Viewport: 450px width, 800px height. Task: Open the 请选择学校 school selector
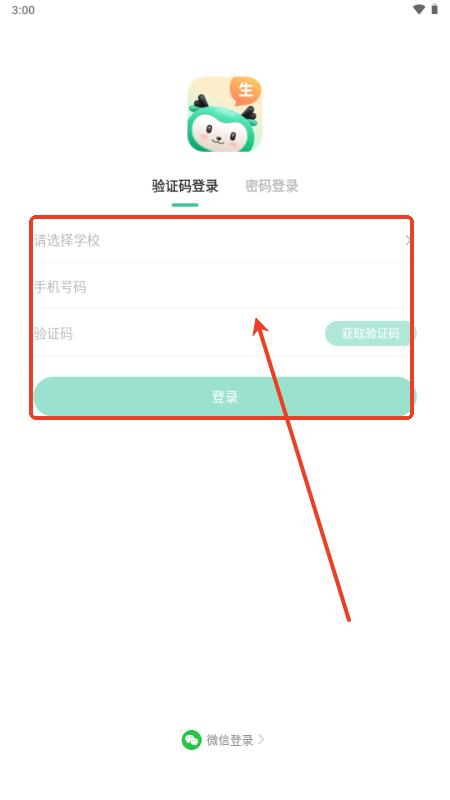tap(225, 240)
